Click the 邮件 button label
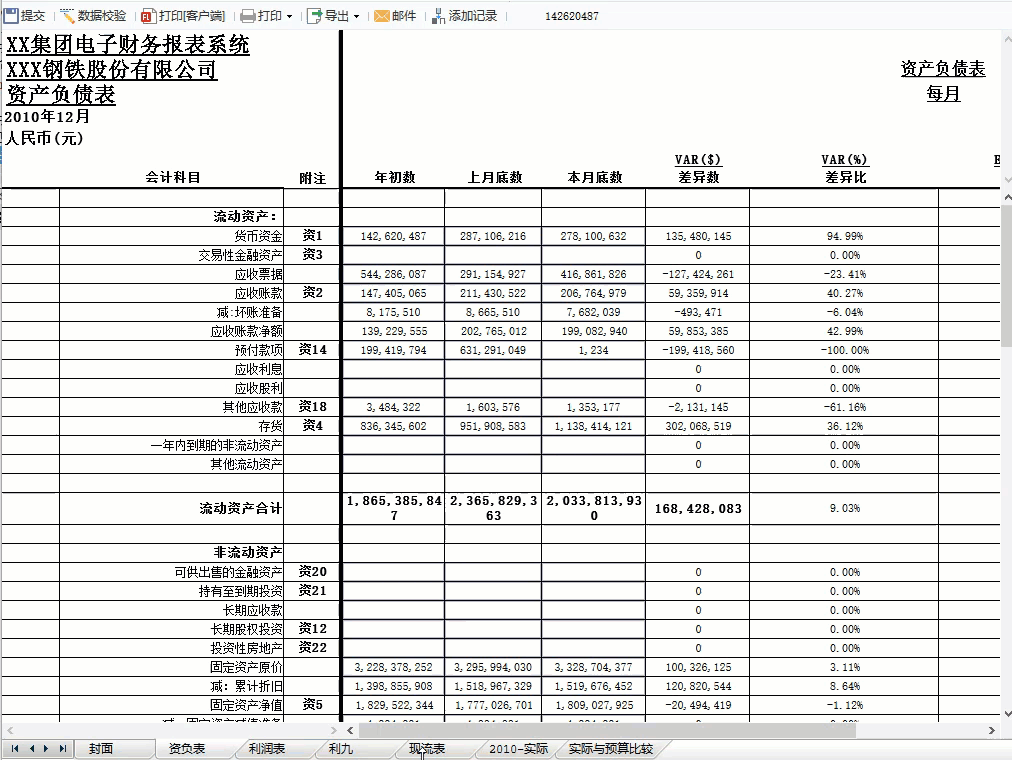Image resolution: width=1012 pixels, height=760 pixels. pos(404,15)
